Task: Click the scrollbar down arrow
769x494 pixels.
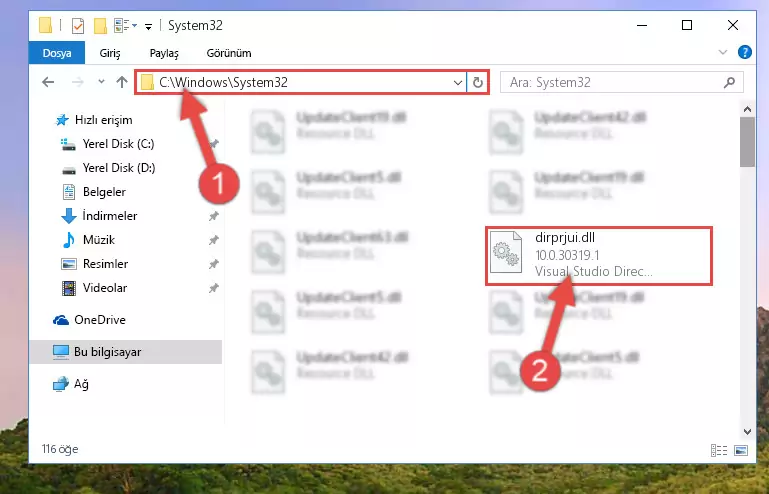Action: [747, 432]
